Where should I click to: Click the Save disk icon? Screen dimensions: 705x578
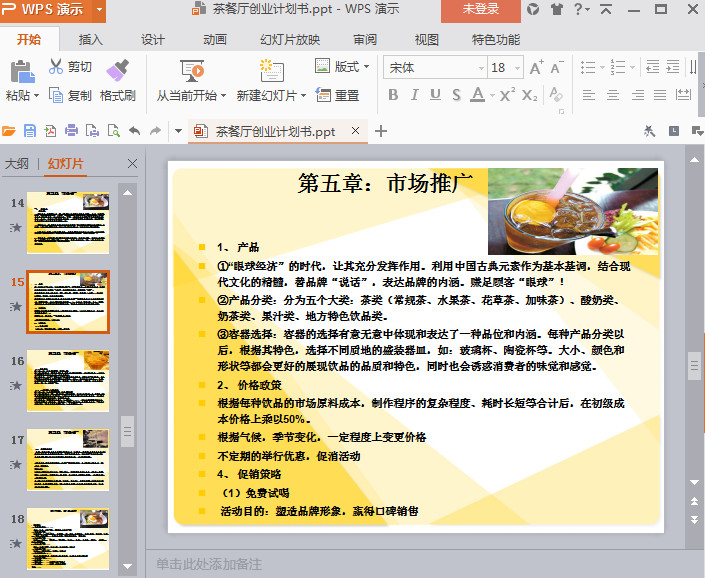(x=30, y=131)
